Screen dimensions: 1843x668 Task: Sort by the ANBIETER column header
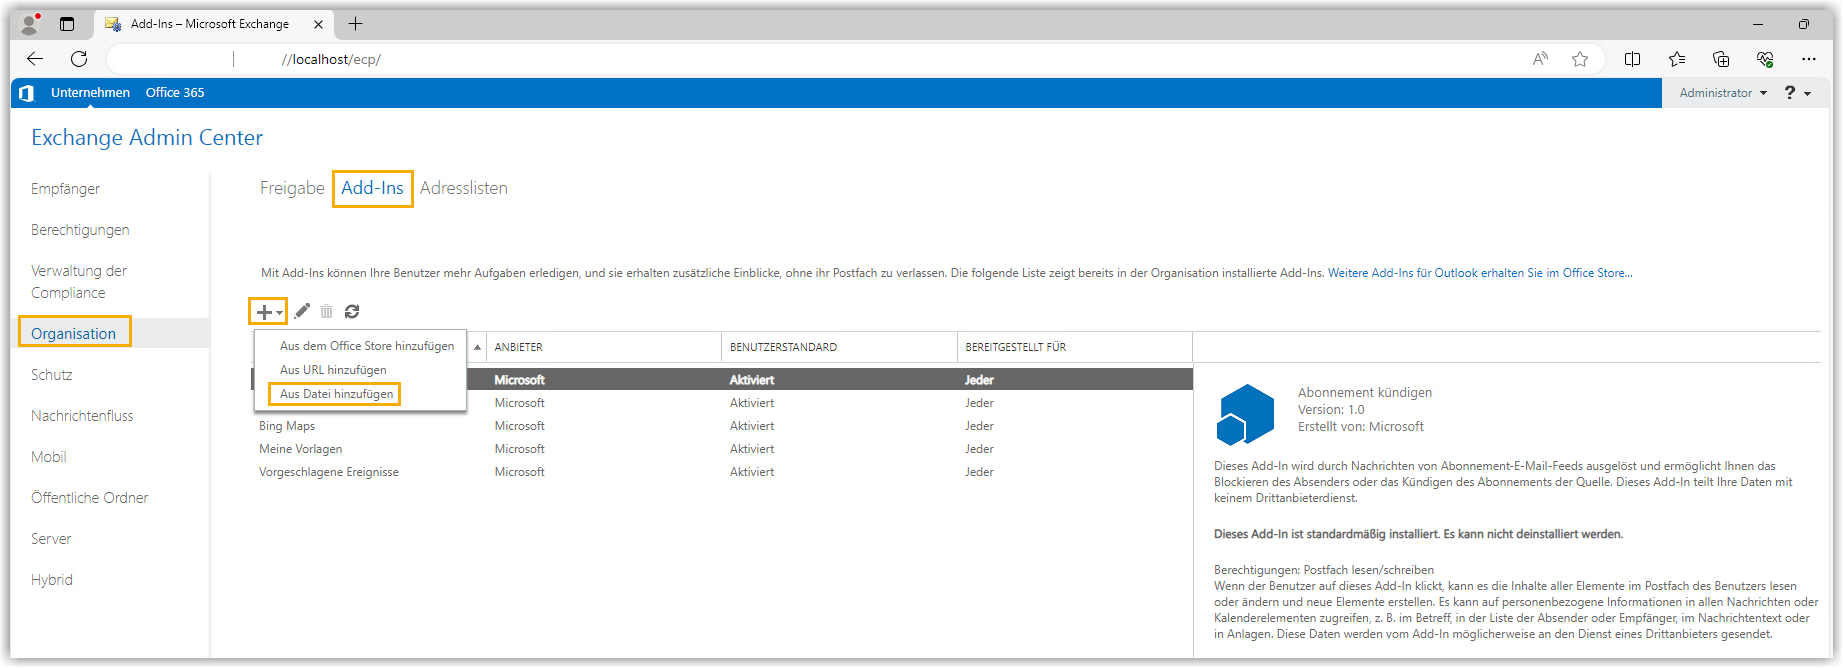[x=604, y=347]
